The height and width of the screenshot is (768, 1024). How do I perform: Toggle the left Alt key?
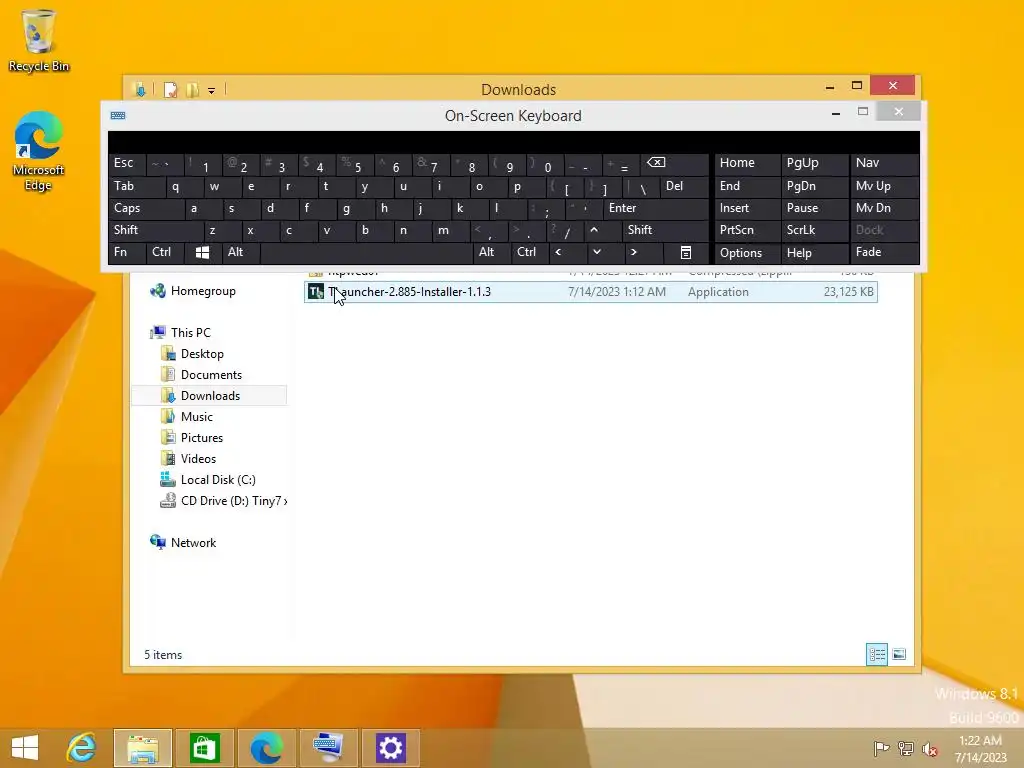tap(240, 252)
